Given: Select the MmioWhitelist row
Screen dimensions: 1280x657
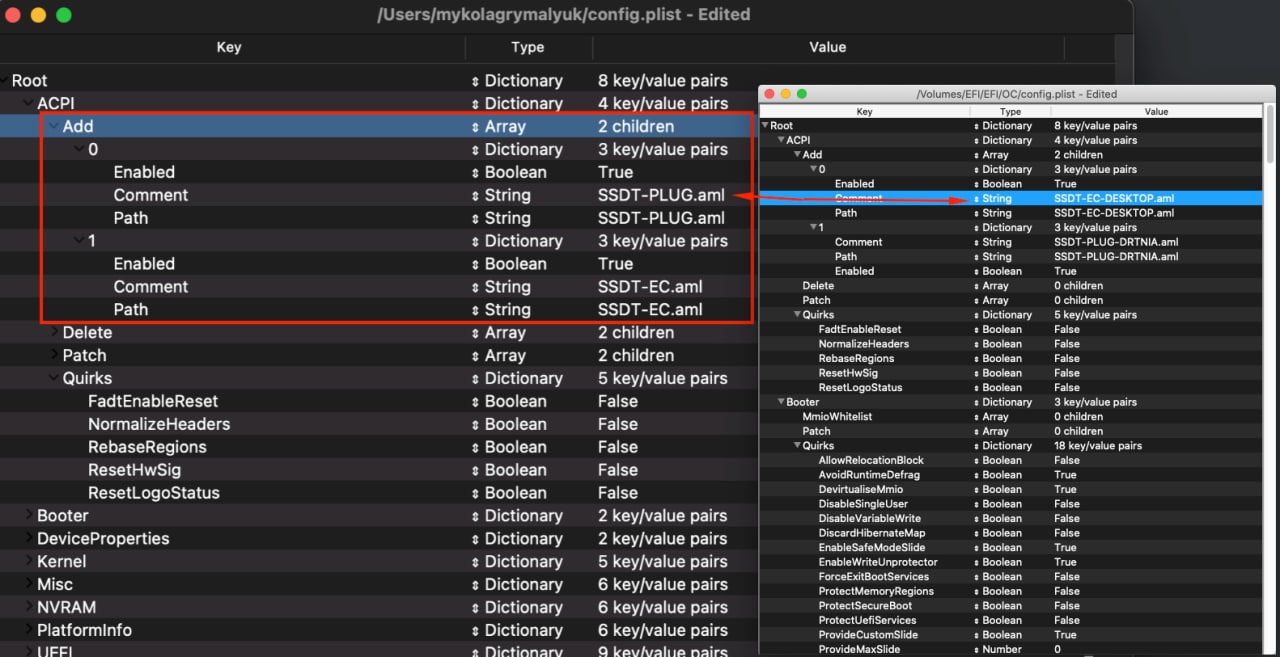Looking at the screenshot, I should [837, 417].
